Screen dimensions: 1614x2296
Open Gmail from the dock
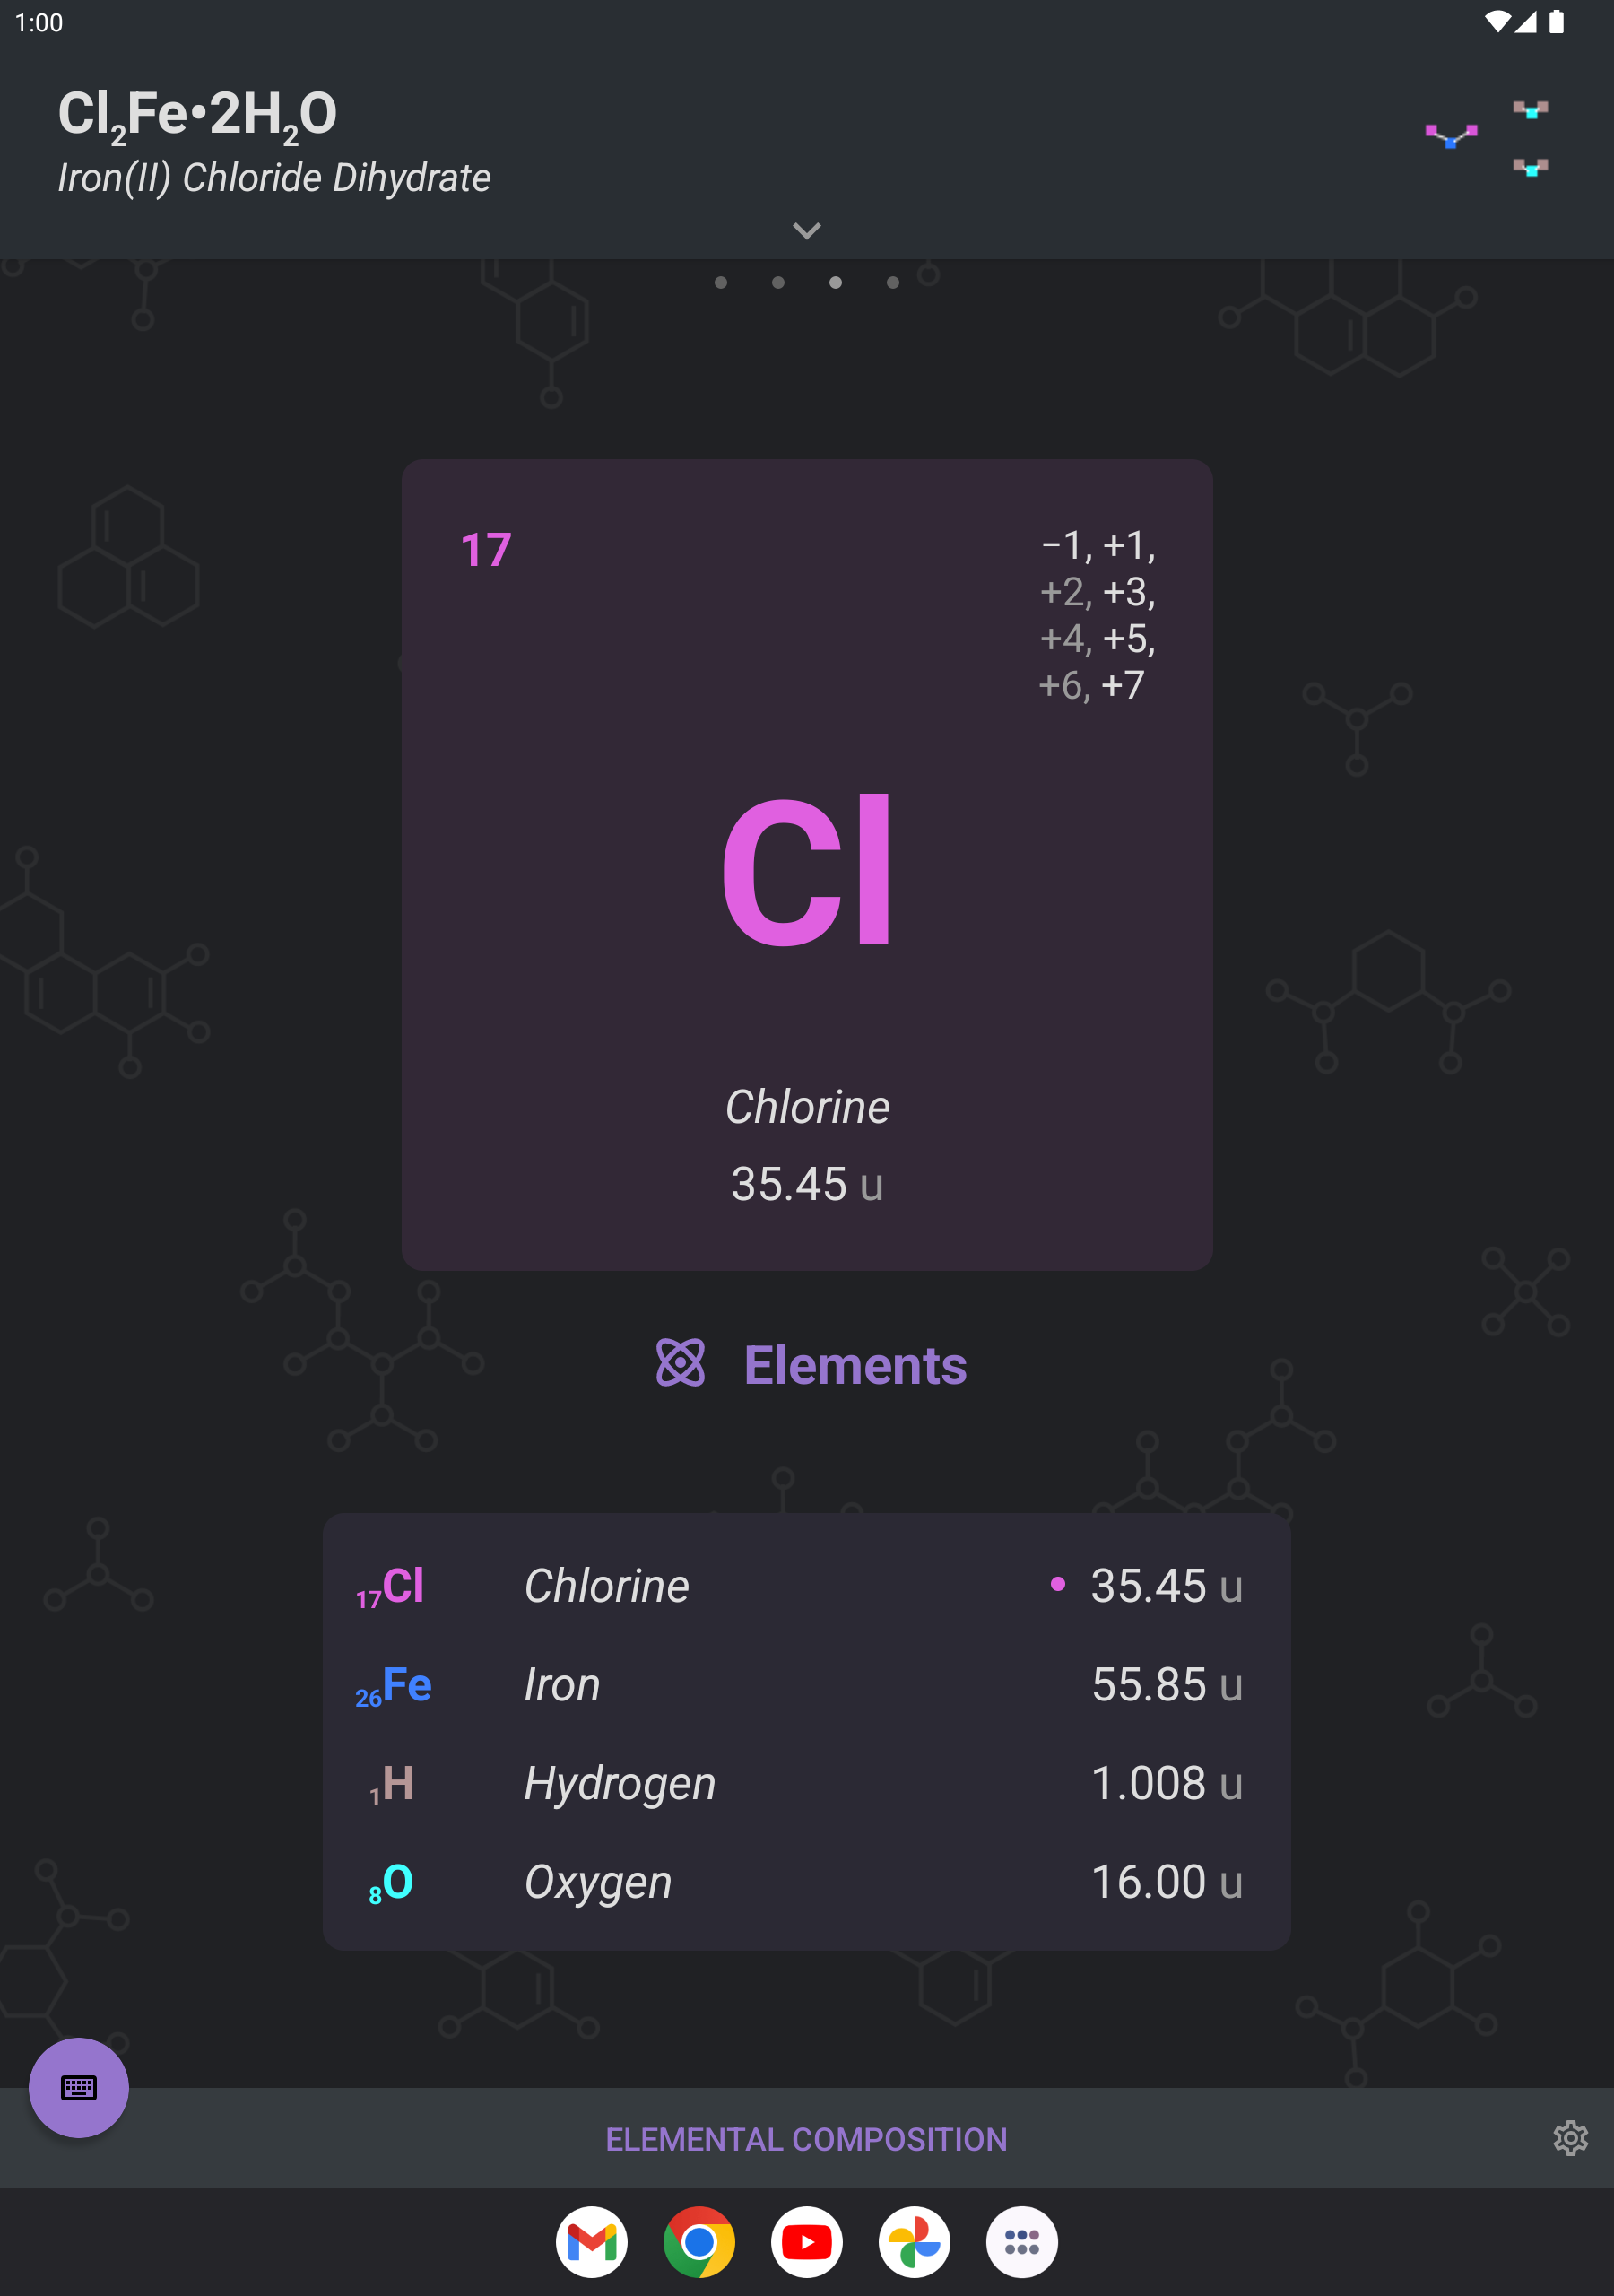(591, 2242)
